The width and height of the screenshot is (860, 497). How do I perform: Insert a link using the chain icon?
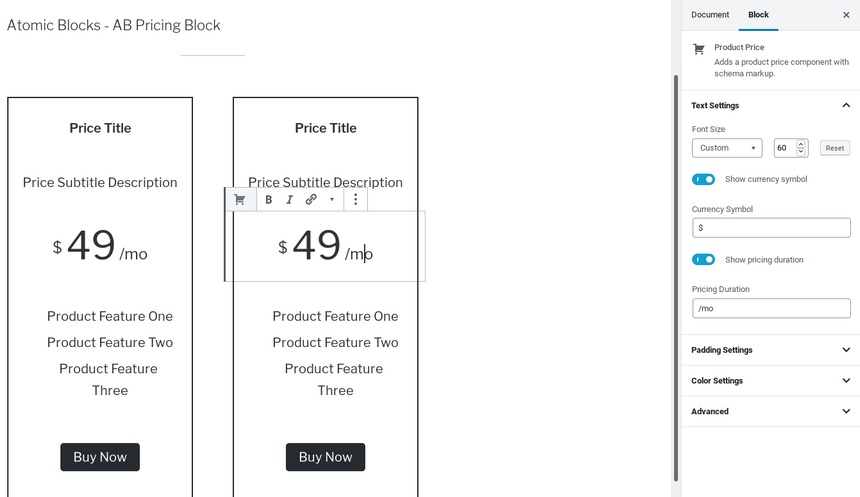point(311,200)
